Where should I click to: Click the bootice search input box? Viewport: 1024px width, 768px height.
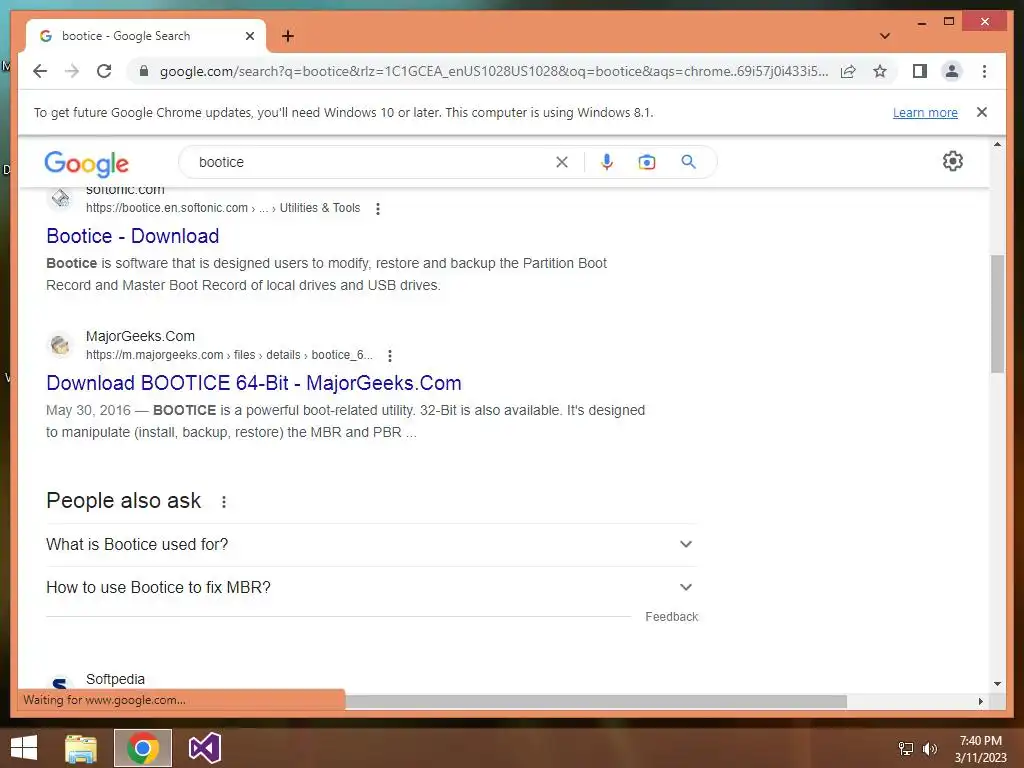click(x=372, y=162)
